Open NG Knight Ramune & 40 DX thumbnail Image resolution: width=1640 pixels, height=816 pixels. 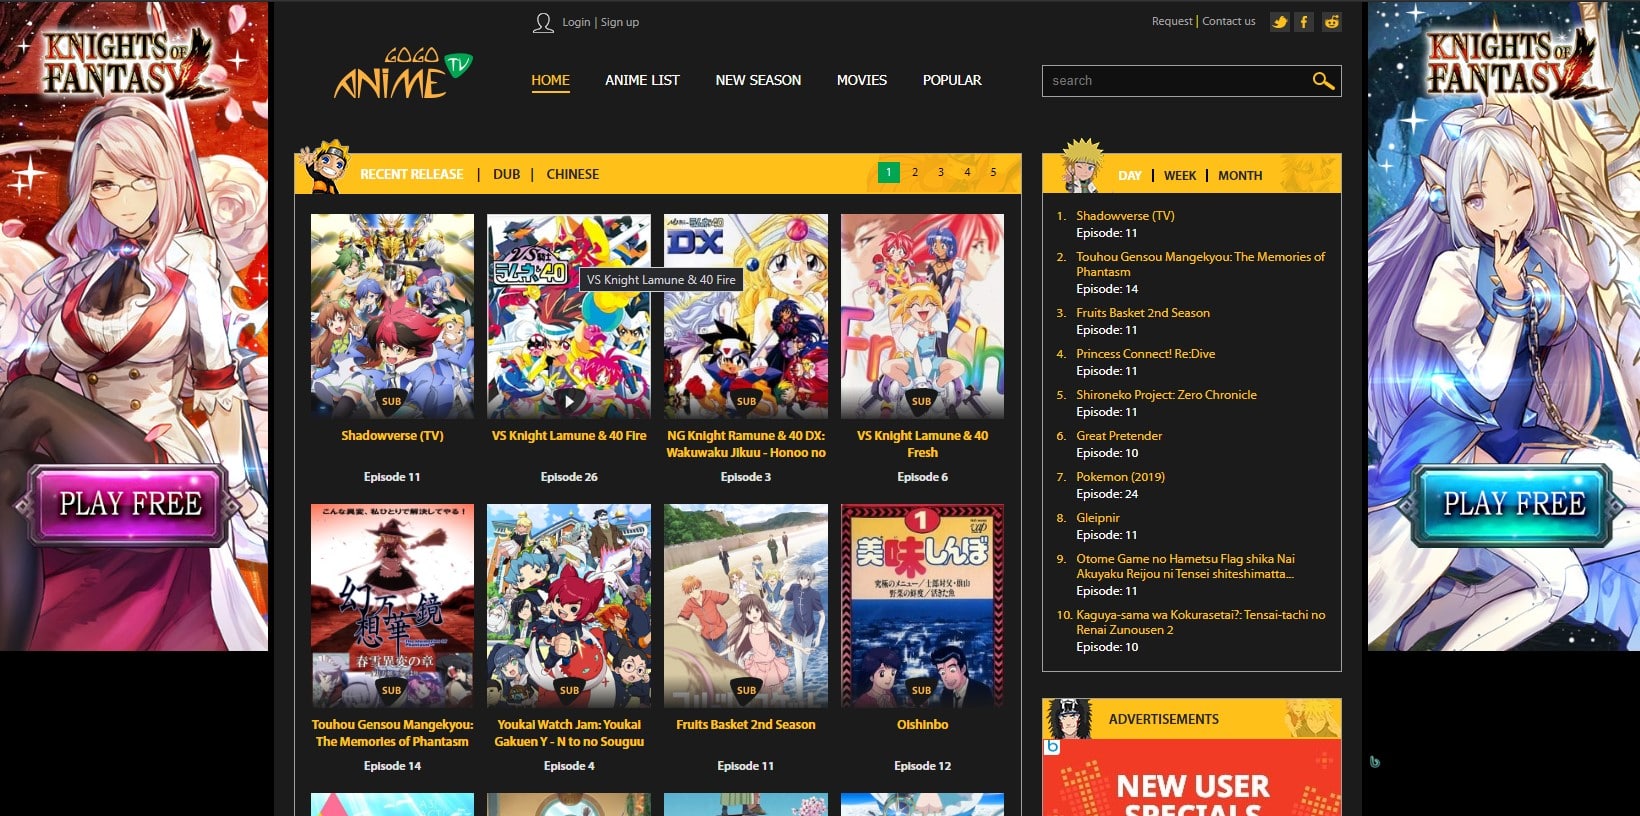[x=746, y=316]
